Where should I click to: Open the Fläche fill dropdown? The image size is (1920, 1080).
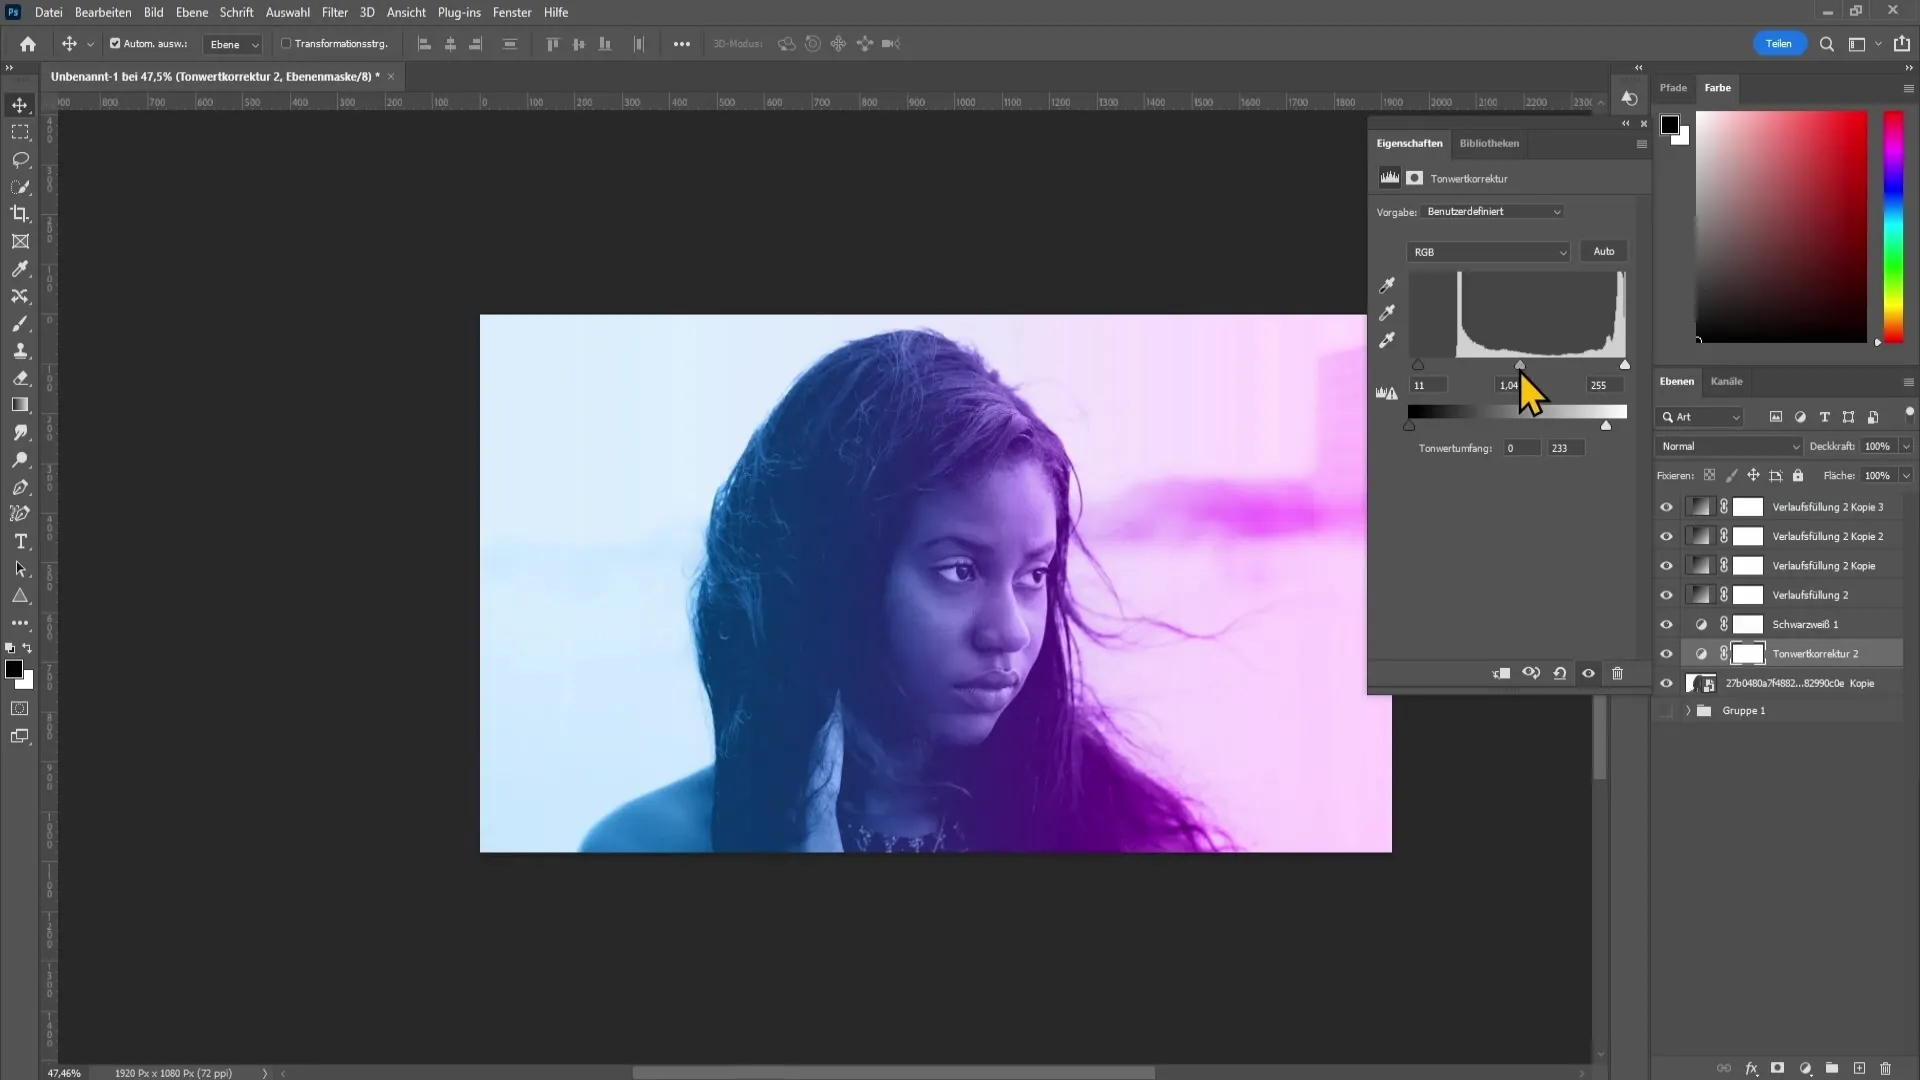1906,476
